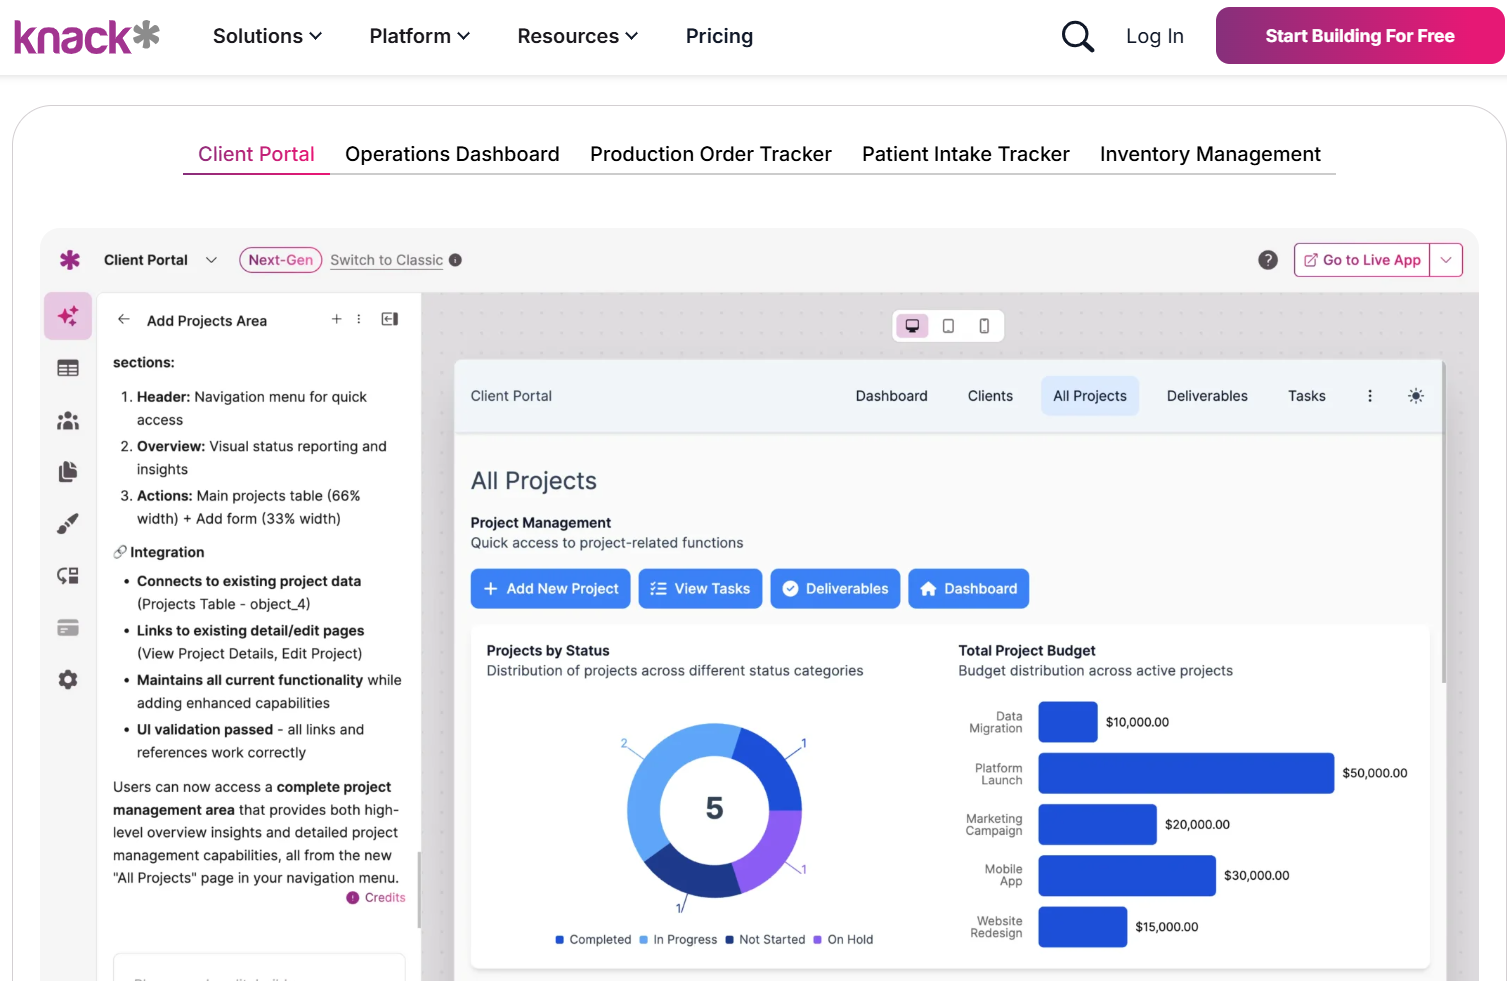The height and width of the screenshot is (981, 1507).
Task: Click the Completed legend color swatch
Action: coord(560,940)
